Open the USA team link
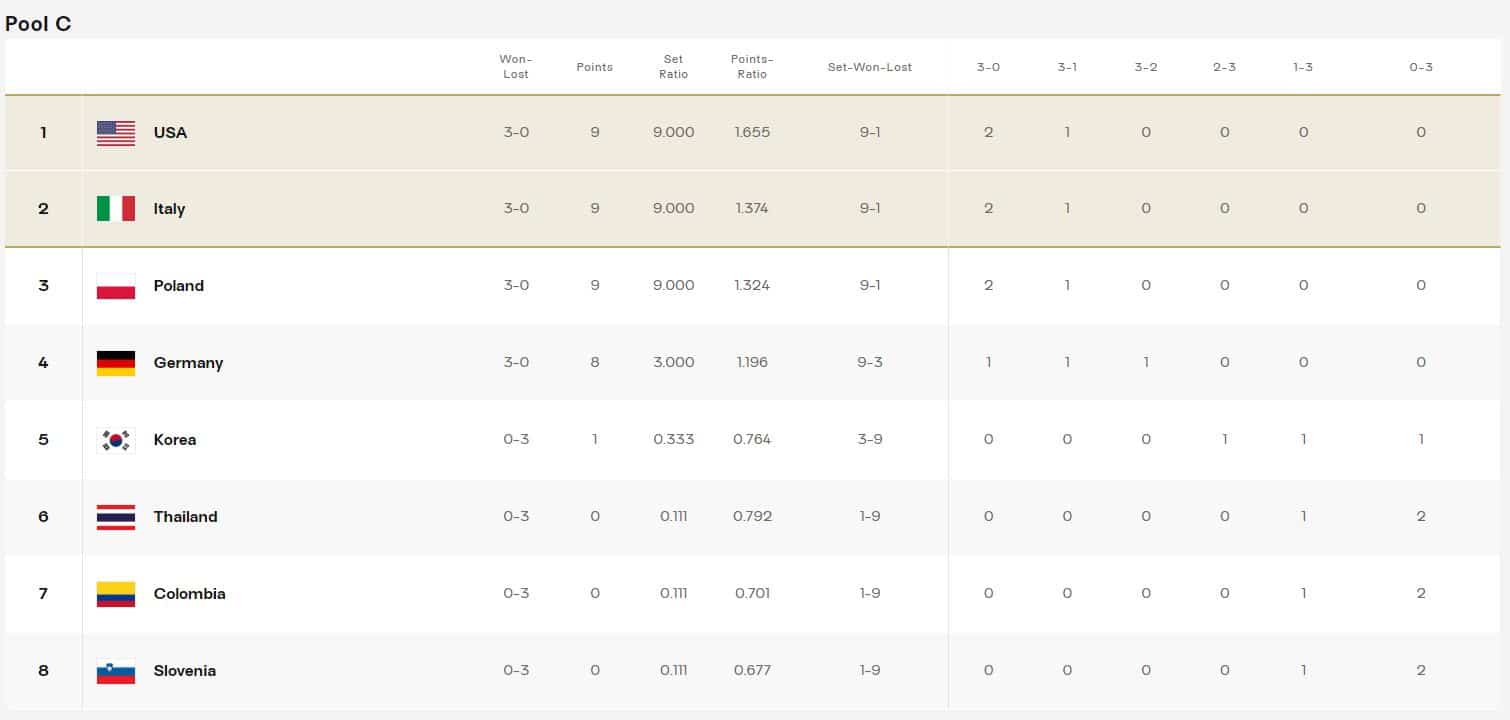1510x720 pixels. [170, 133]
